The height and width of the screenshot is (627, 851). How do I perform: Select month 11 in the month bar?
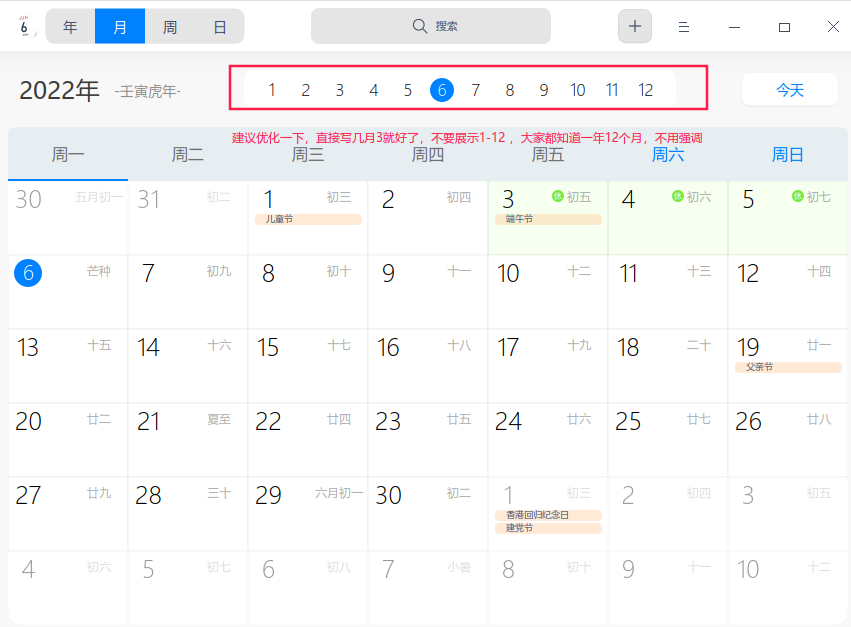click(x=612, y=90)
